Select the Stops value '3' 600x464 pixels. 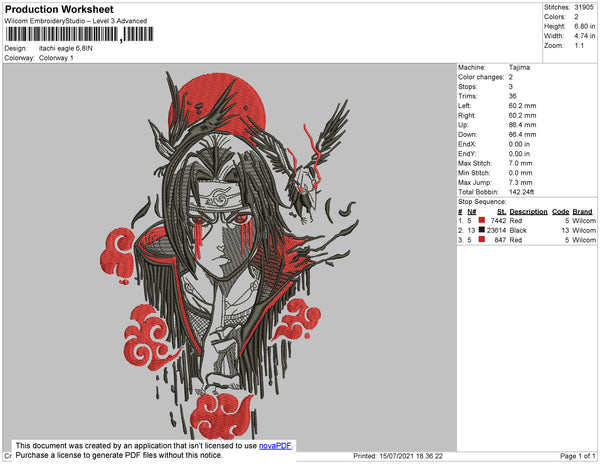pos(510,86)
